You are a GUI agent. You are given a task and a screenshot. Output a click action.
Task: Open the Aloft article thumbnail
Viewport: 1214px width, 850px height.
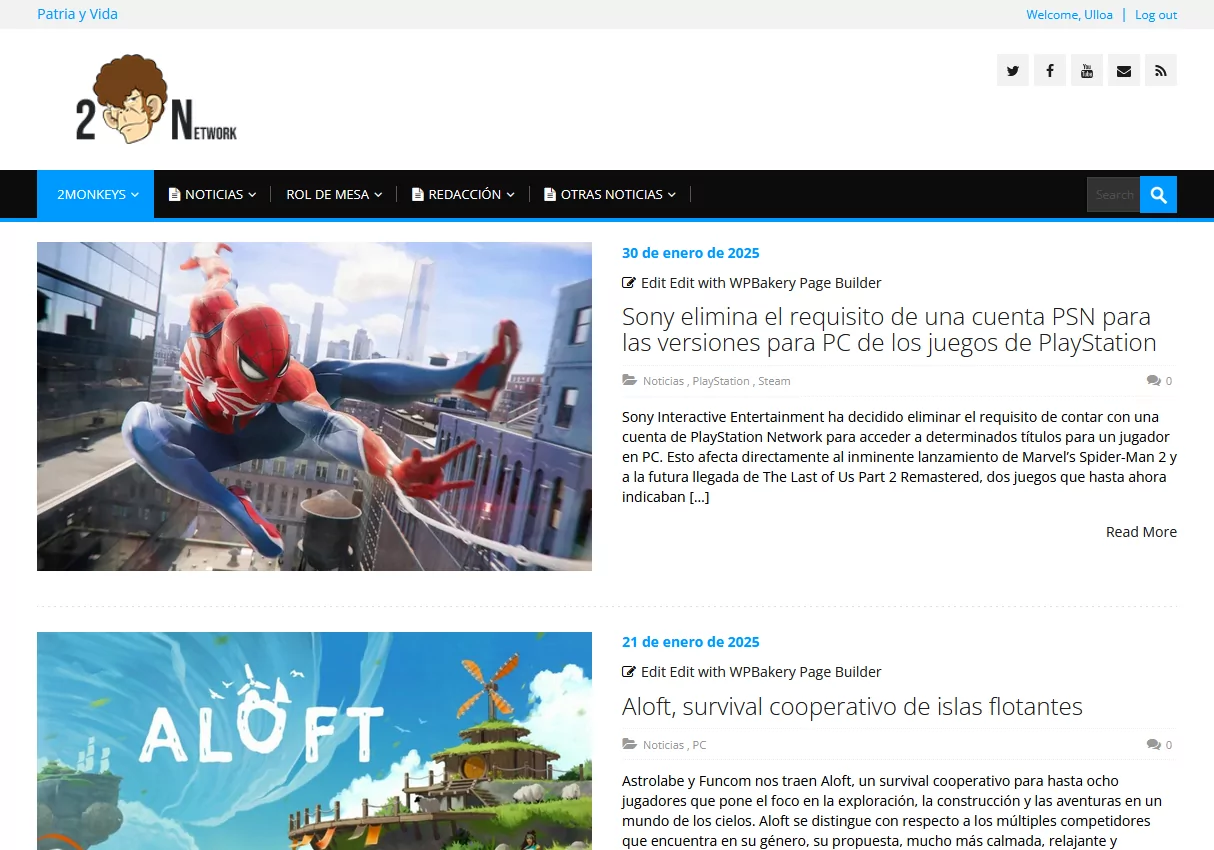pyautogui.click(x=314, y=741)
